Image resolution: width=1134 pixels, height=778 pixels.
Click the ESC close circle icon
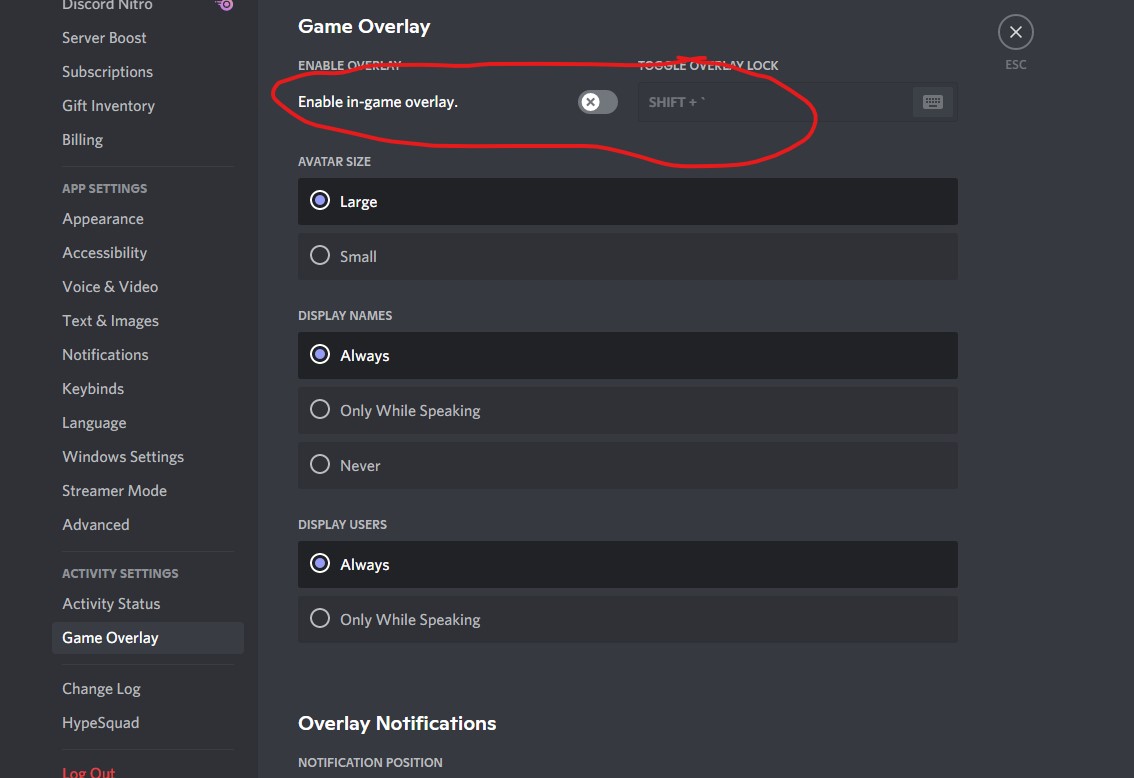point(1015,32)
